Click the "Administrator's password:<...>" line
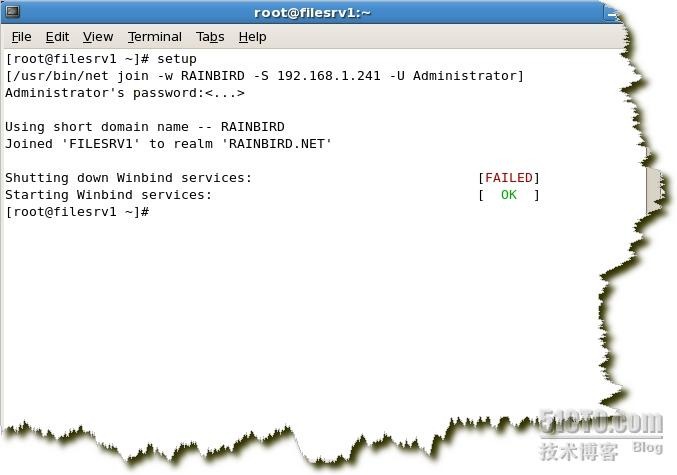 coord(125,93)
